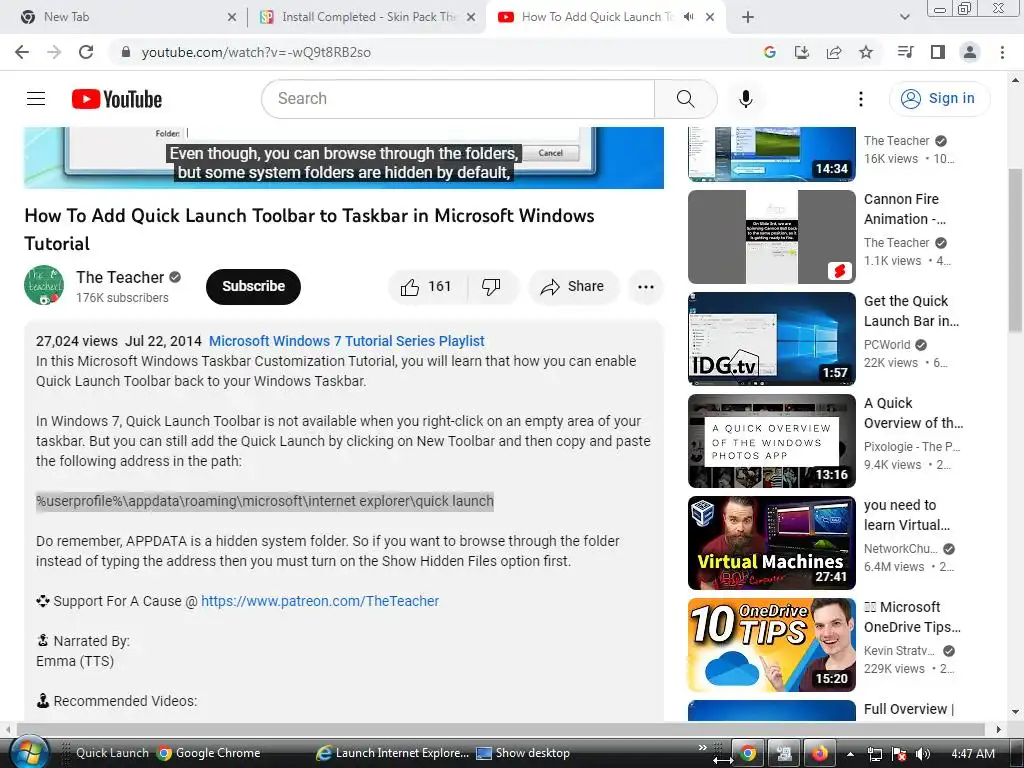Click the YouTube search input field

pos(458,99)
